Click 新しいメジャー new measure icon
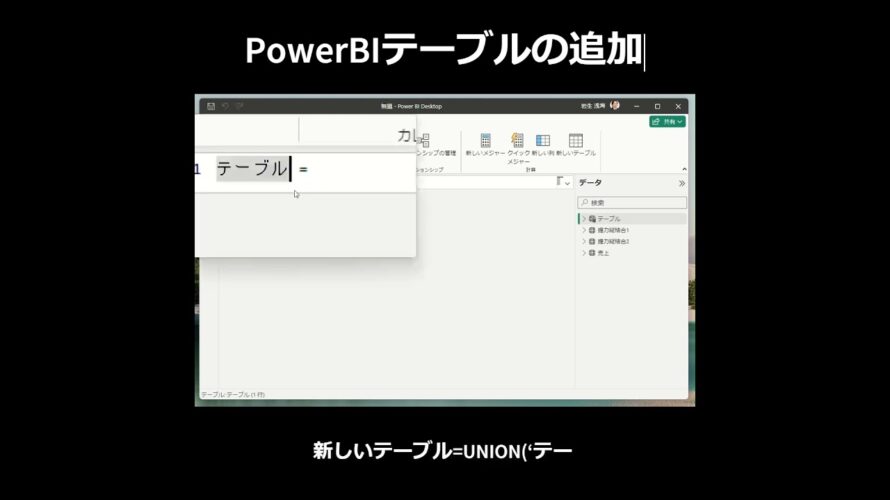The height and width of the screenshot is (500, 890). click(485, 140)
